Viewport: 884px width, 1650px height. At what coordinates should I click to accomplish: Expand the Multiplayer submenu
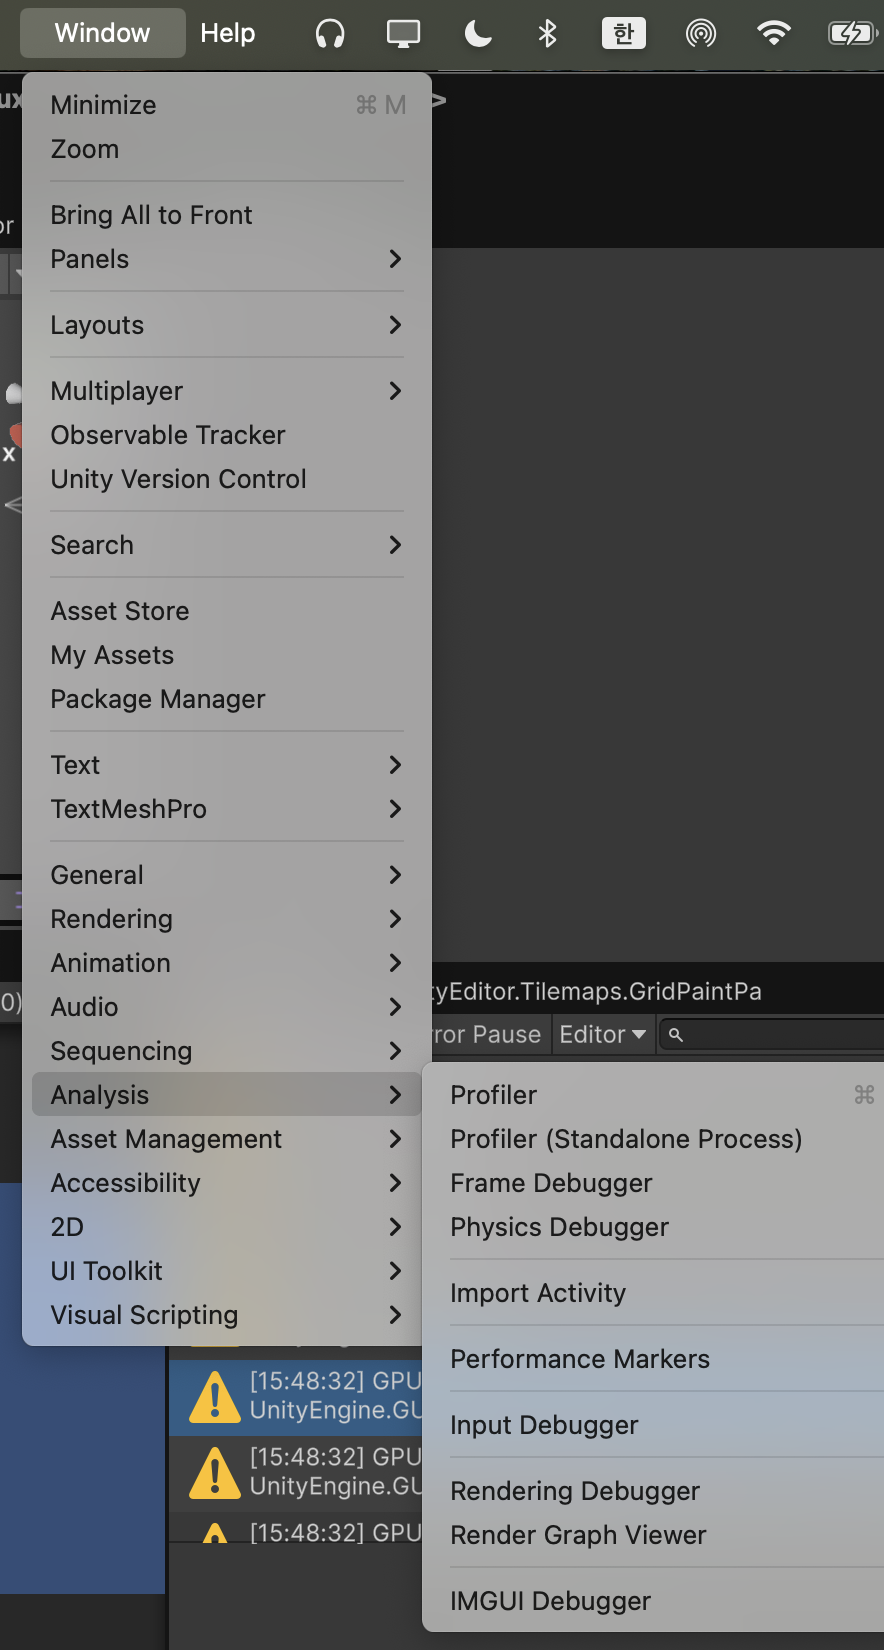(x=227, y=391)
